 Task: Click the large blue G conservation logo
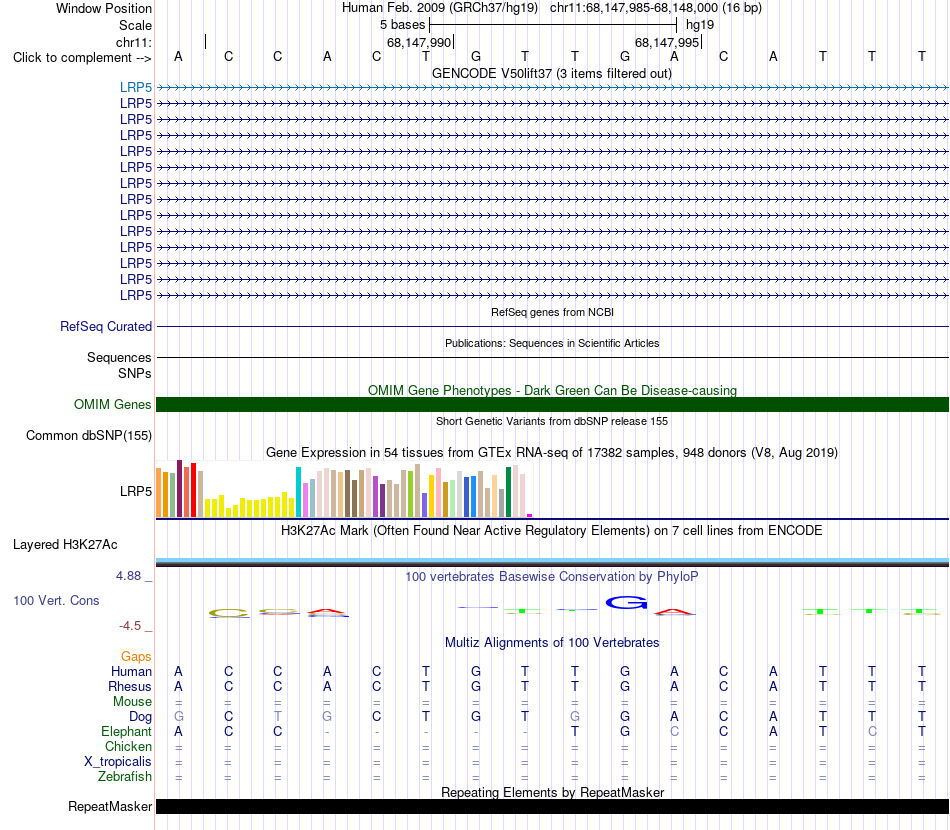click(x=626, y=603)
